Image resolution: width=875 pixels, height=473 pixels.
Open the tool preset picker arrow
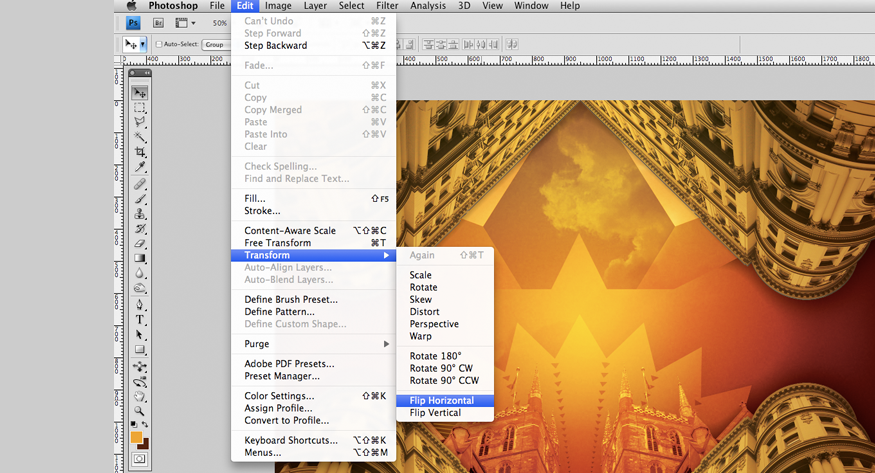[x=143, y=44]
